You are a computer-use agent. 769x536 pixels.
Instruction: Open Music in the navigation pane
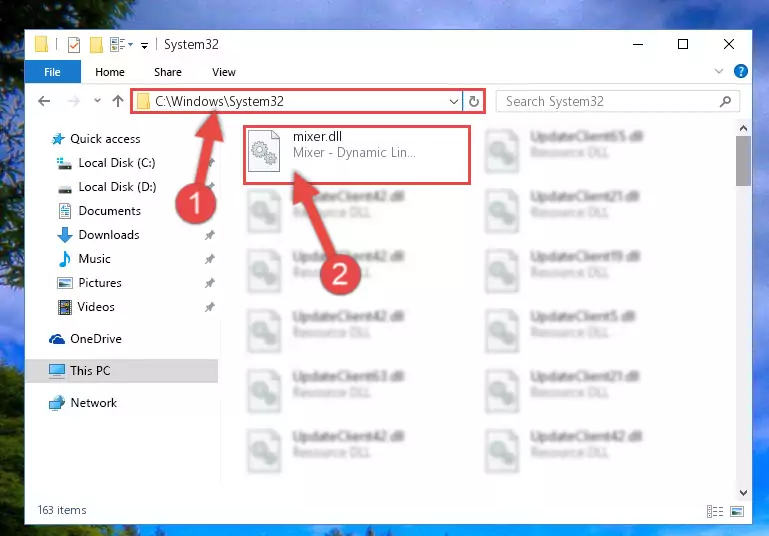click(94, 259)
